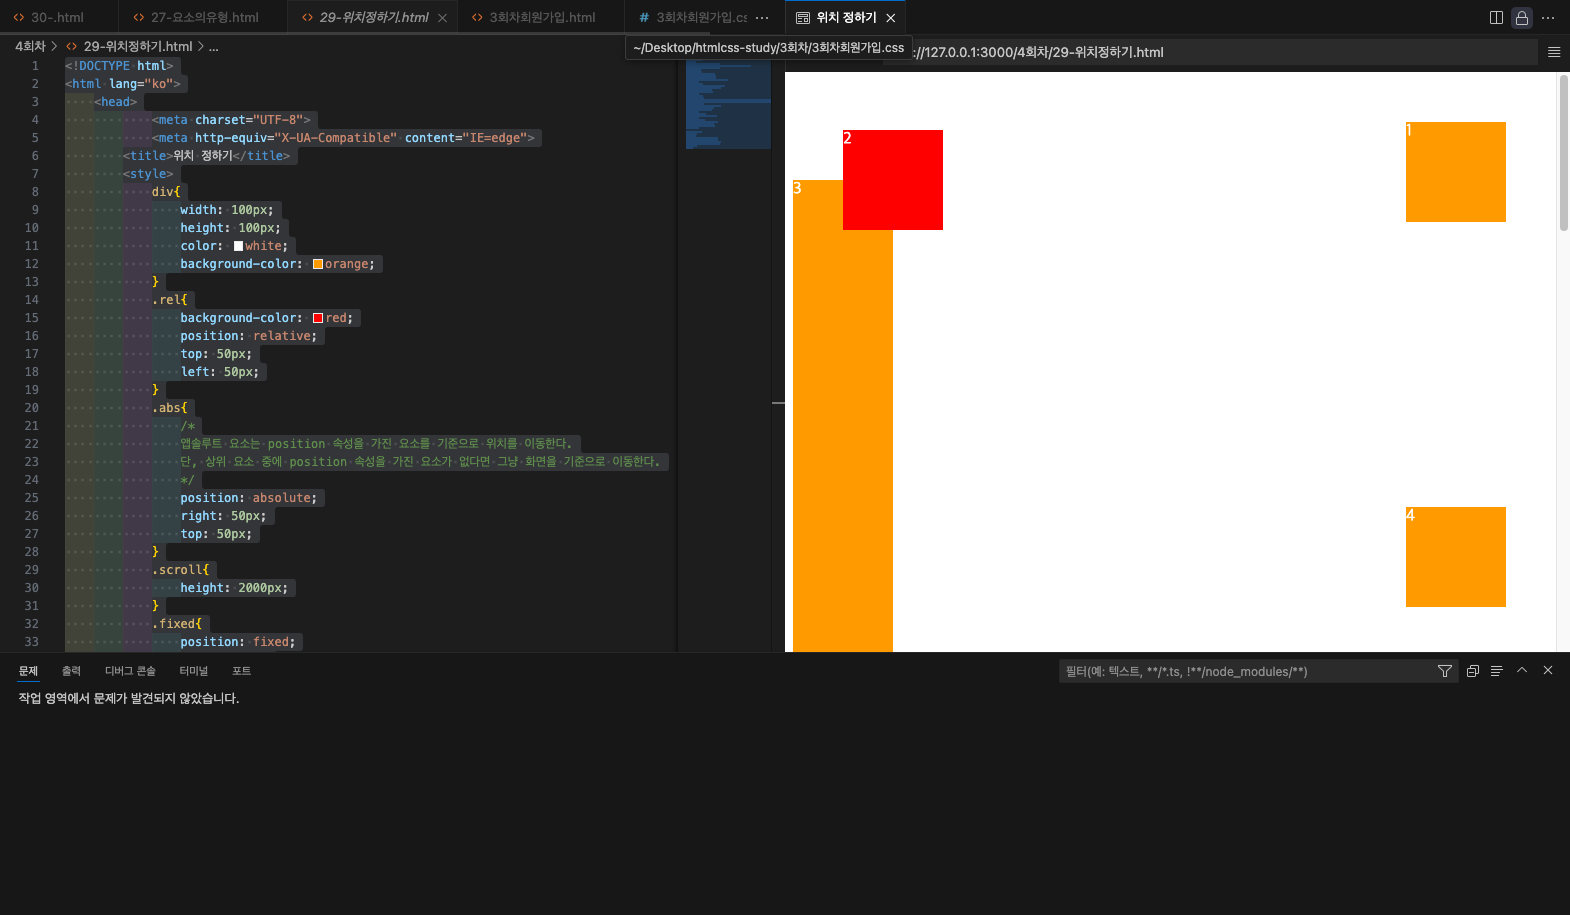Expand the breadcrumb ellipsis symbol item
The image size is (1570, 915).
pos(213,46)
